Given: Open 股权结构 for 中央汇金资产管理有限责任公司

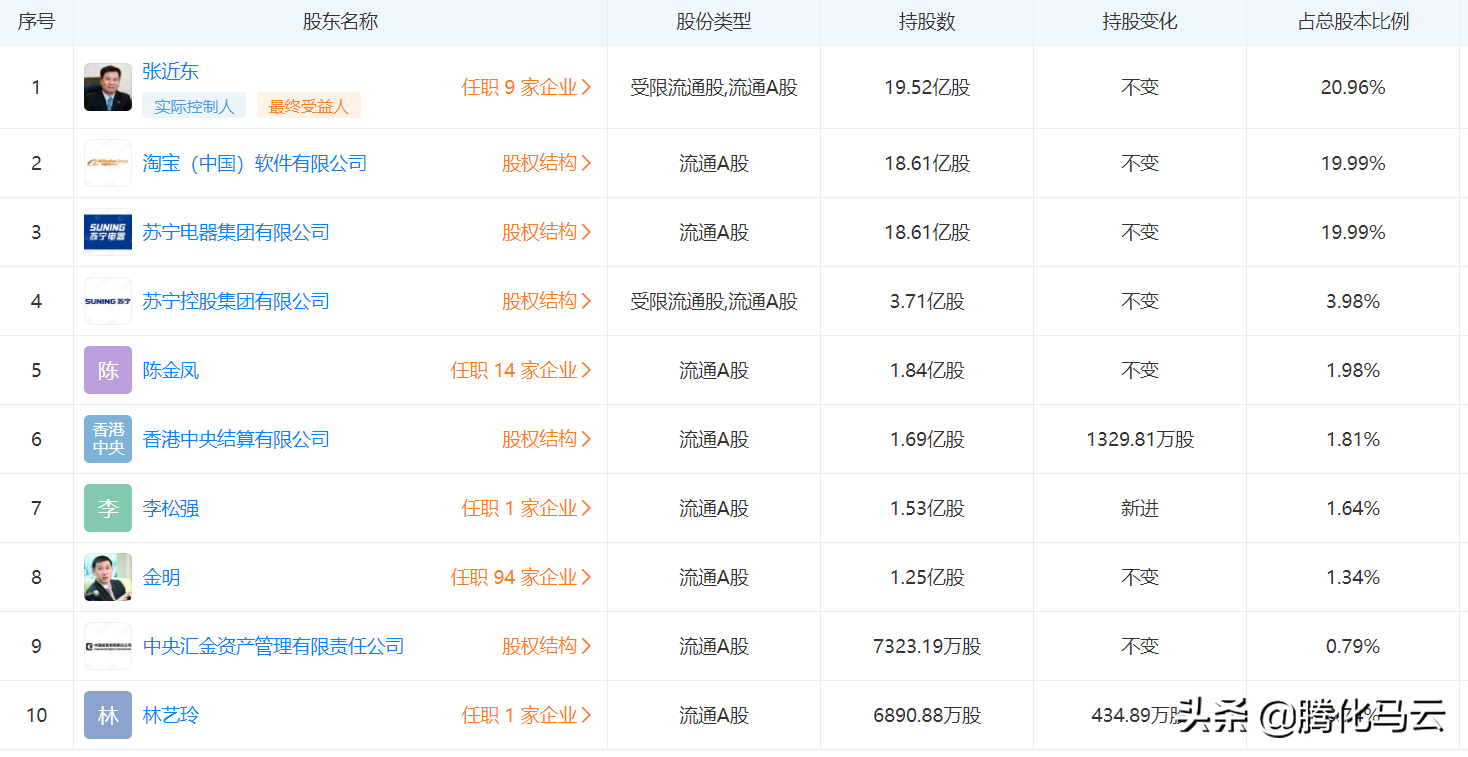Looking at the screenshot, I should click(x=546, y=646).
